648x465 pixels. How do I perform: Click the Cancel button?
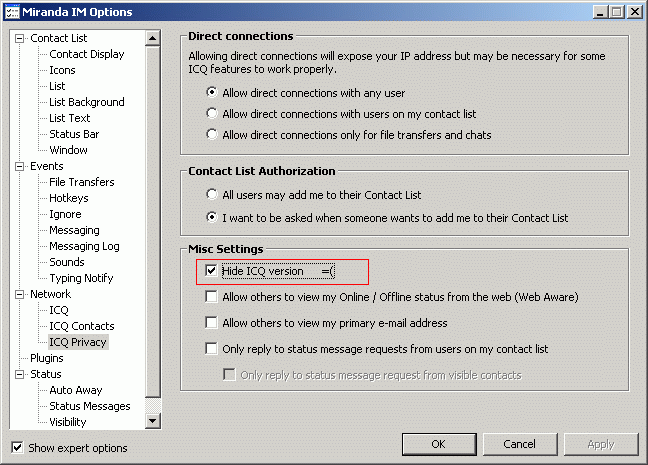[520, 444]
